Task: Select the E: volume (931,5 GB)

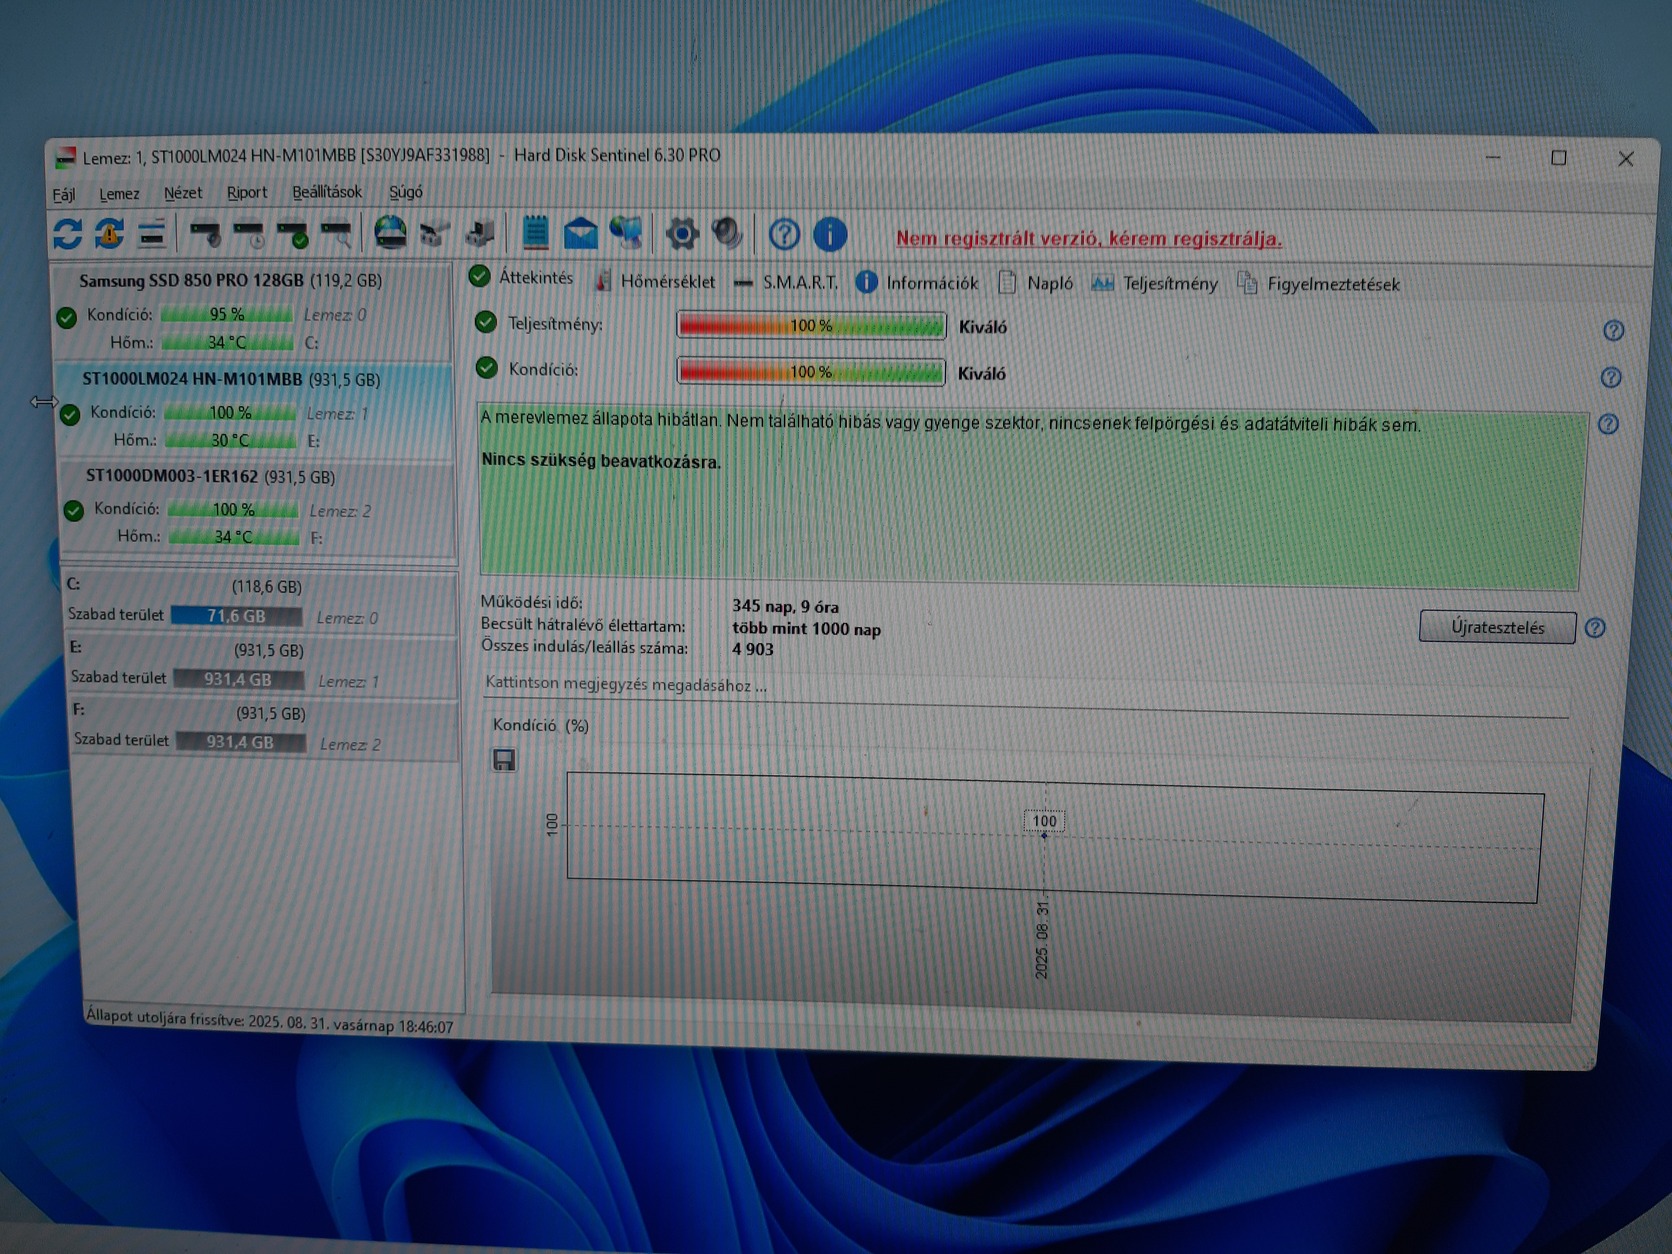Action: [262, 665]
